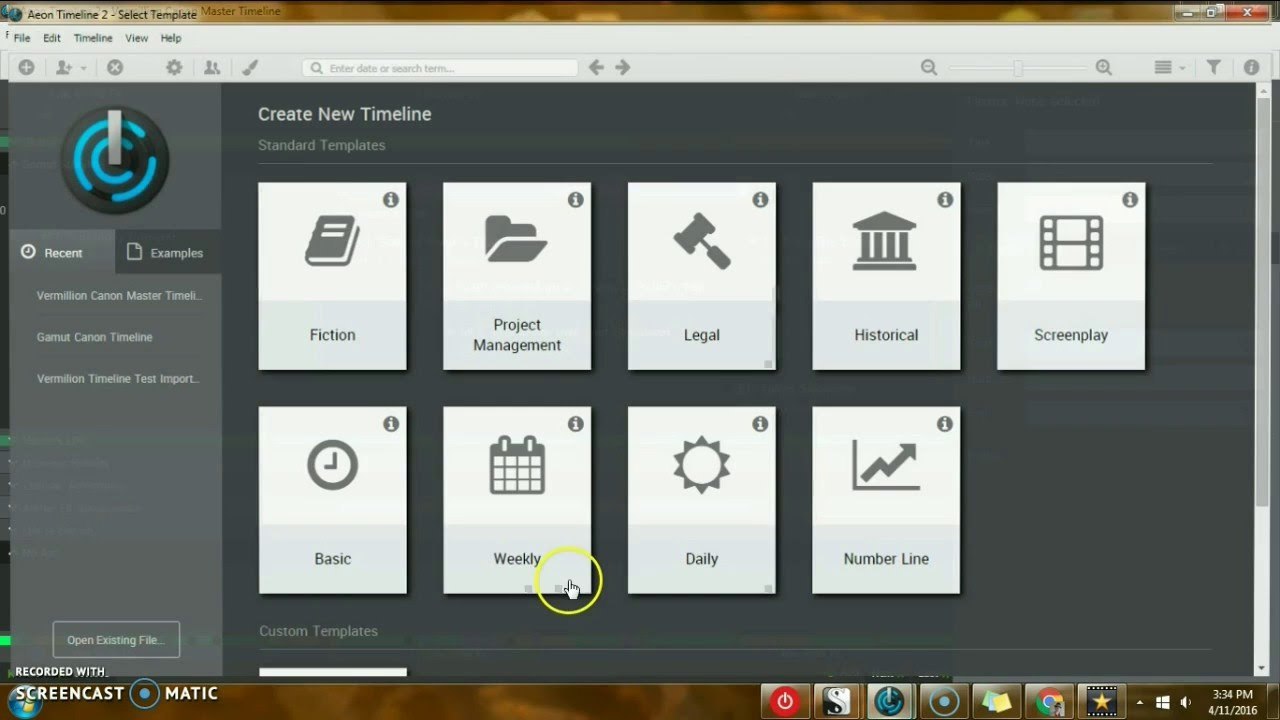Viewport: 1280px width, 720px height.
Task: Click the forward arrow in toolbar
Action: click(x=622, y=67)
